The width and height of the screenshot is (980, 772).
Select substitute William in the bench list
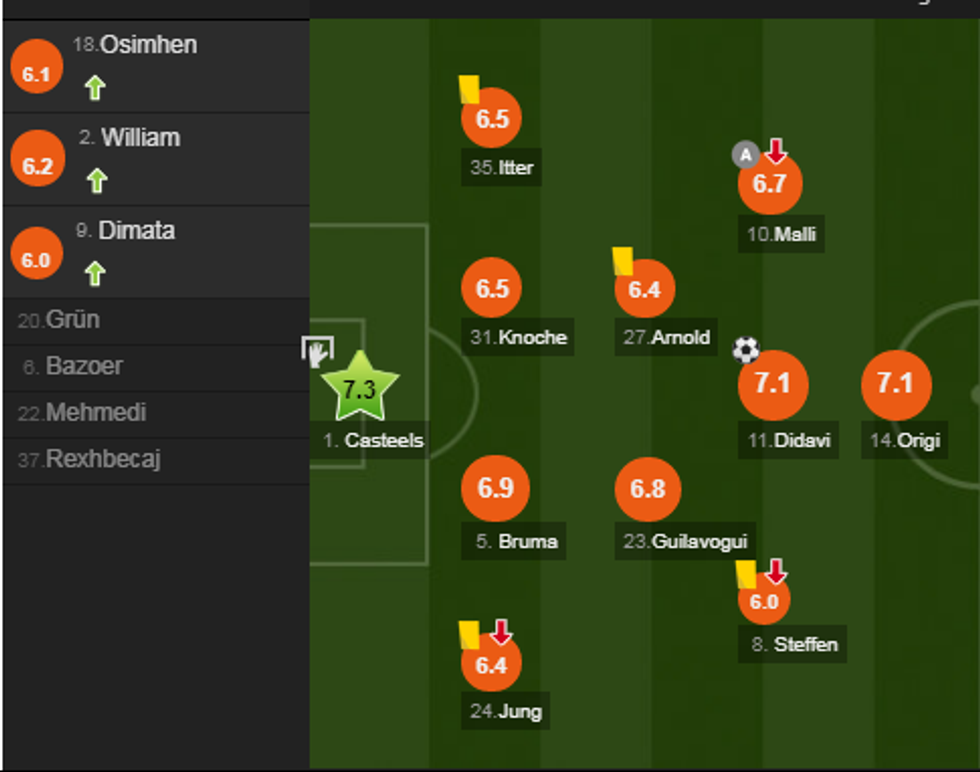tap(140, 138)
